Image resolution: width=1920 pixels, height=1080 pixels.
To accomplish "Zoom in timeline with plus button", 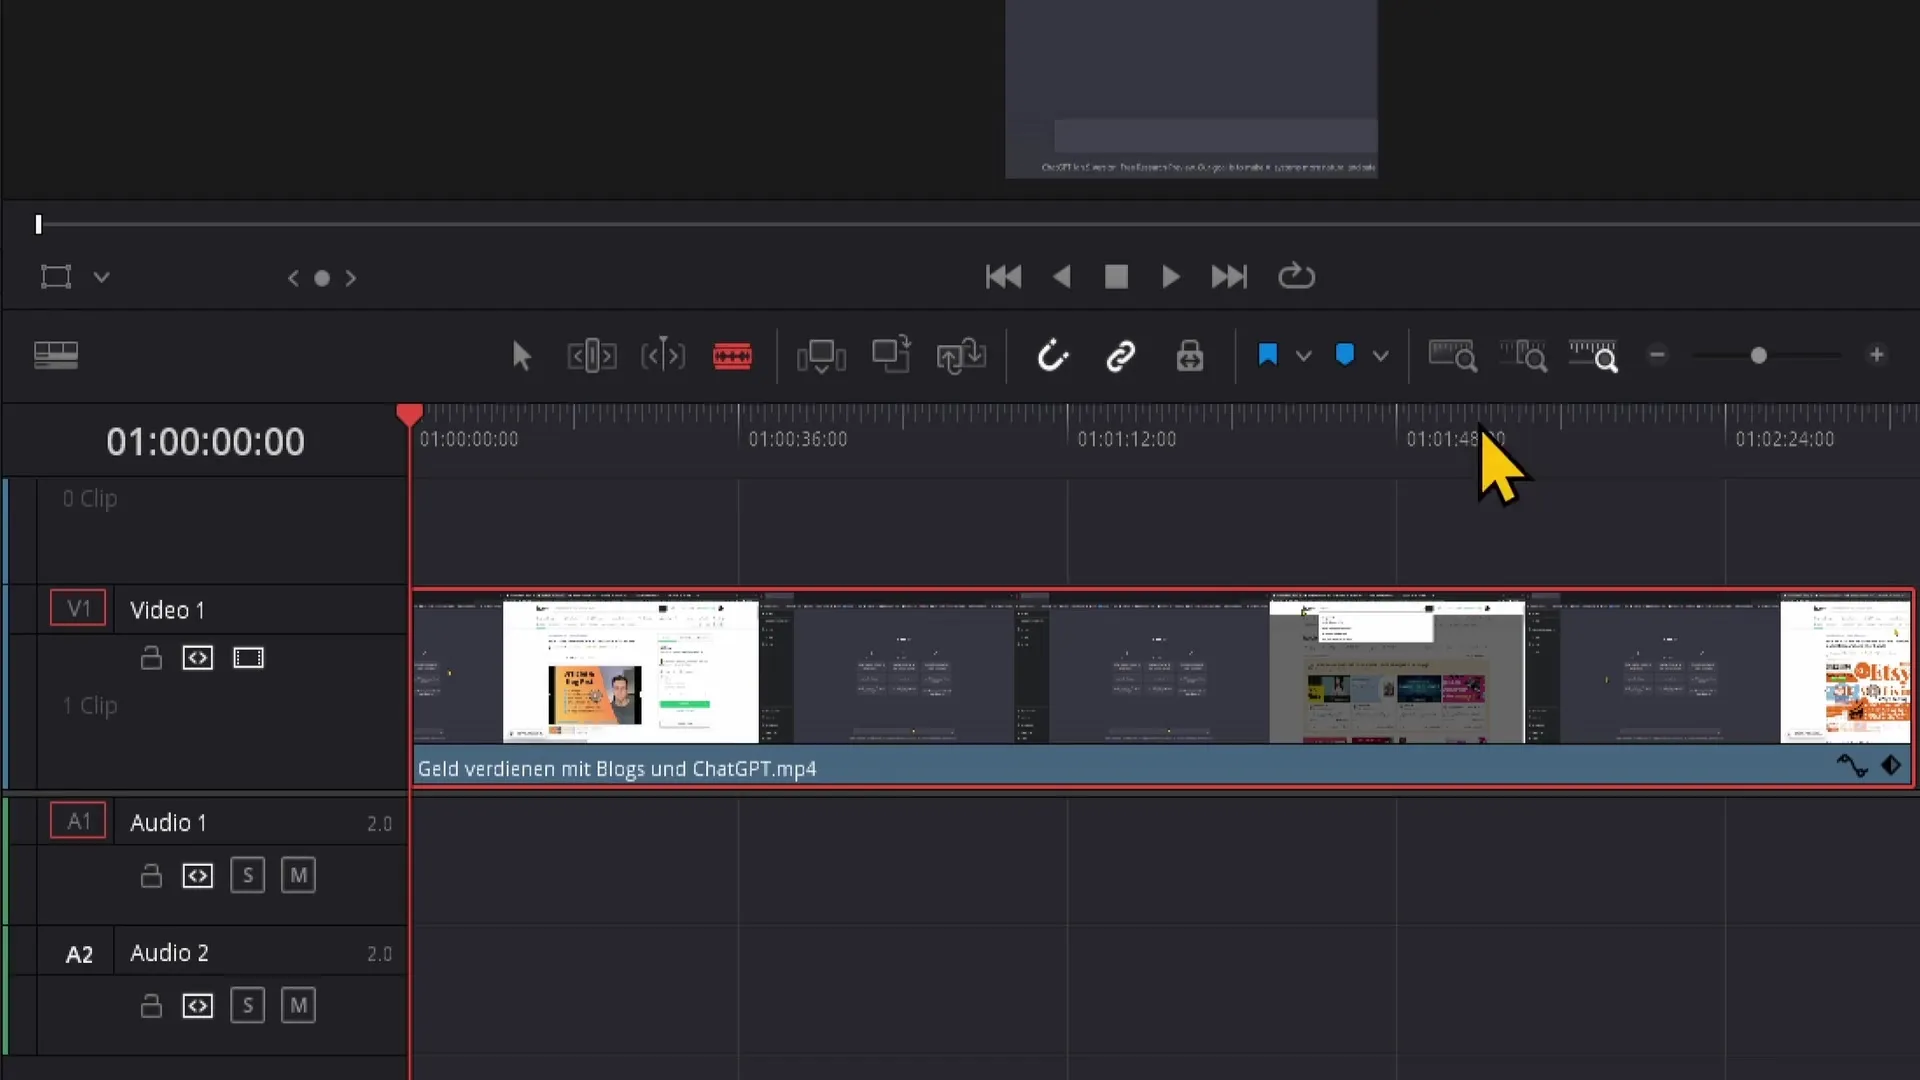I will (x=1877, y=355).
